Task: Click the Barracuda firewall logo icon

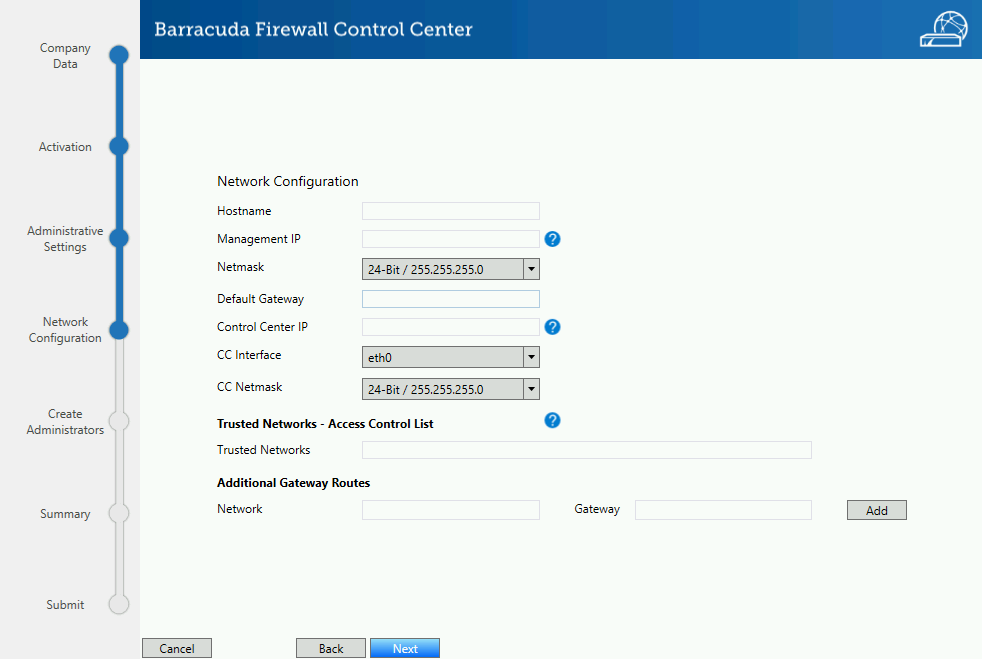Action: 944,29
